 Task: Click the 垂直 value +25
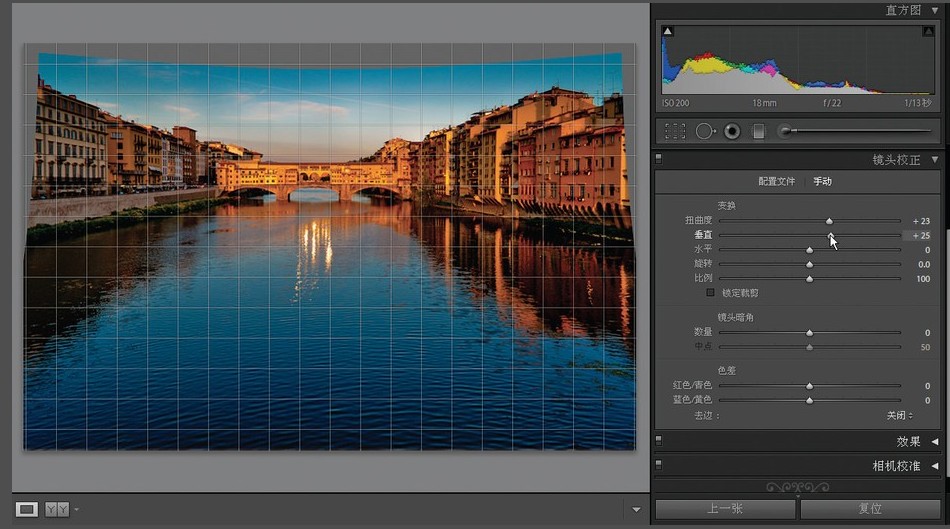[x=921, y=236]
